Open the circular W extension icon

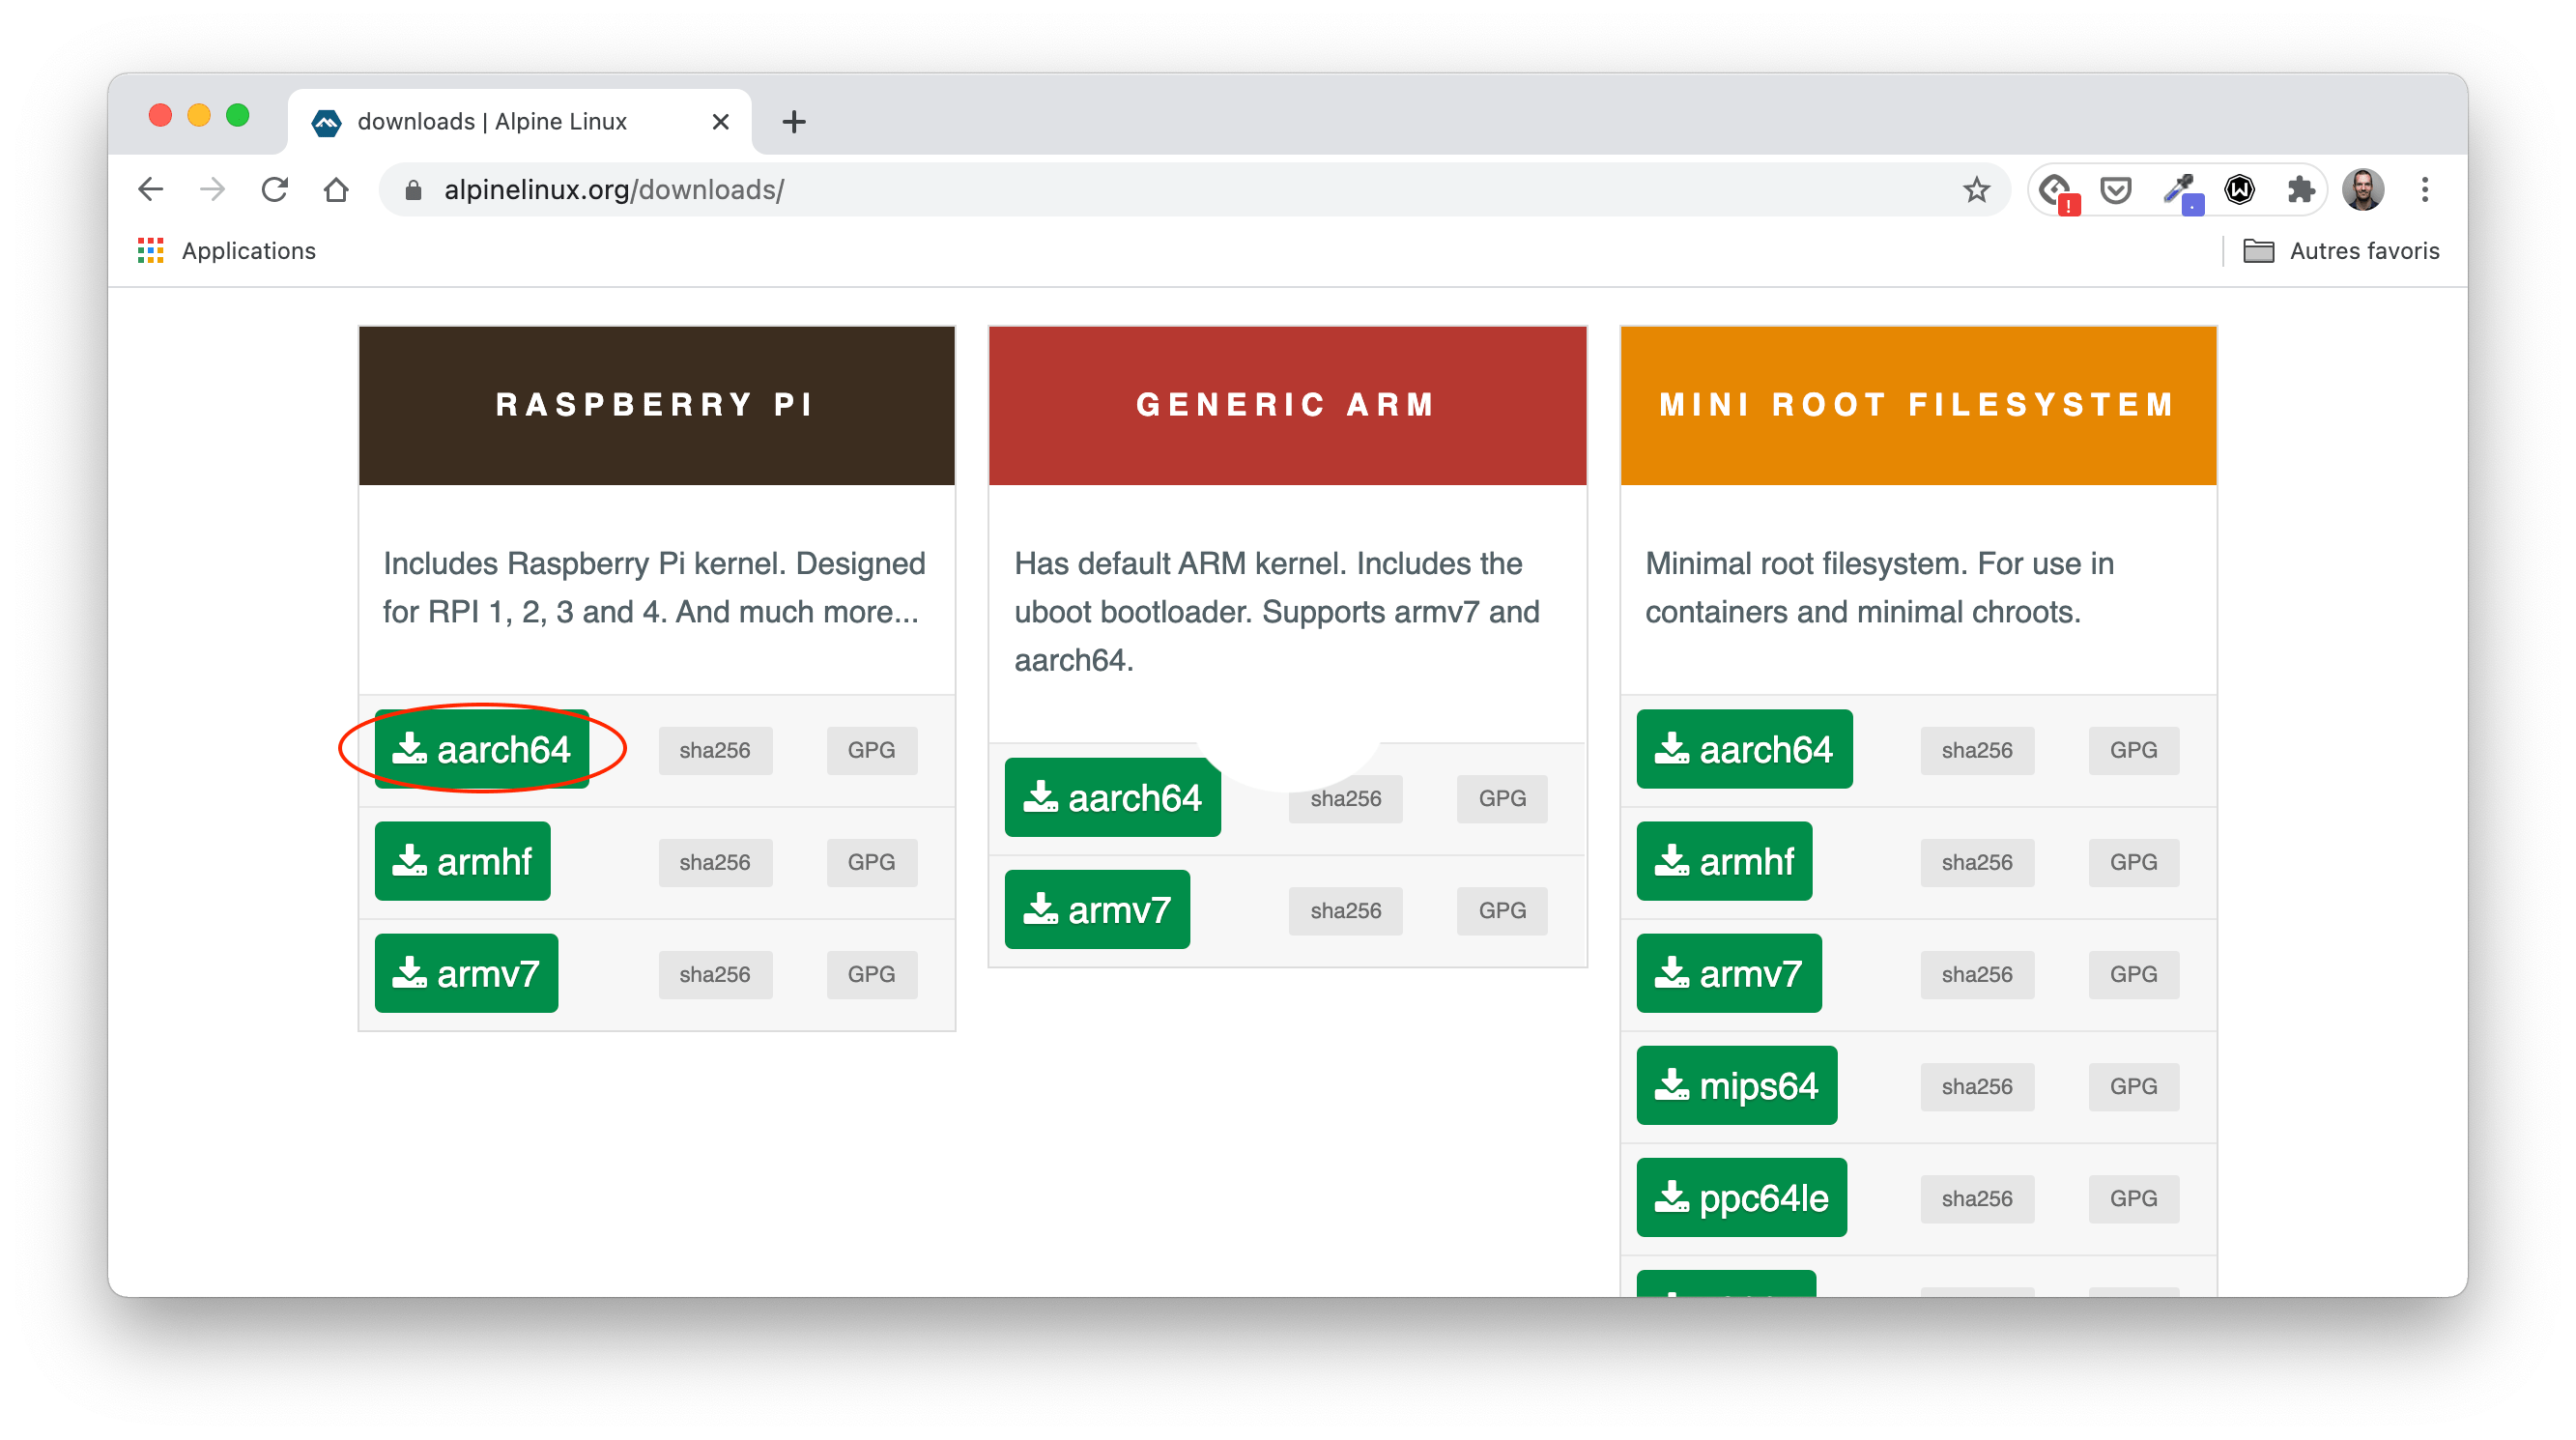(2240, 189)
